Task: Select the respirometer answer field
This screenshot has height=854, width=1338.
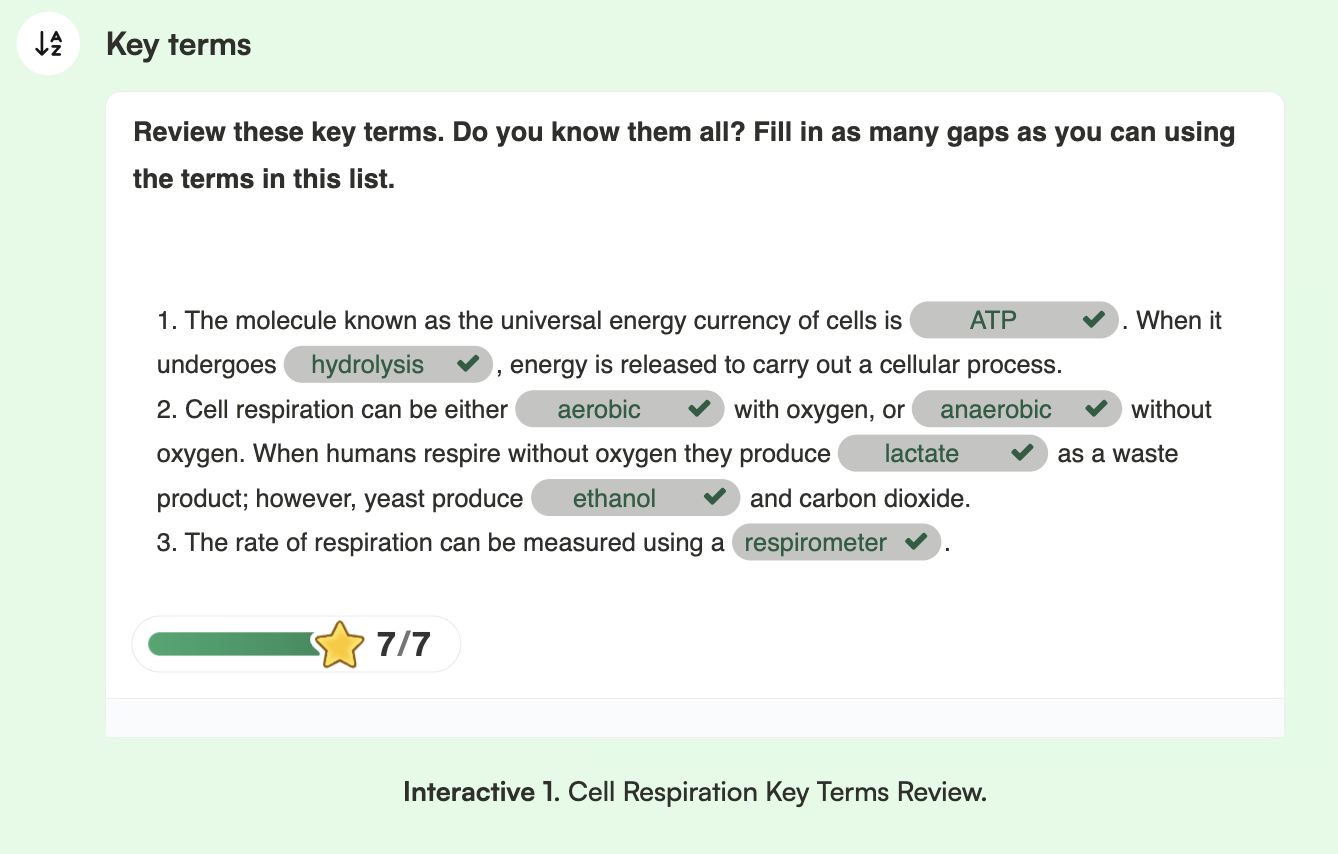Action: [x=815, y=543]
